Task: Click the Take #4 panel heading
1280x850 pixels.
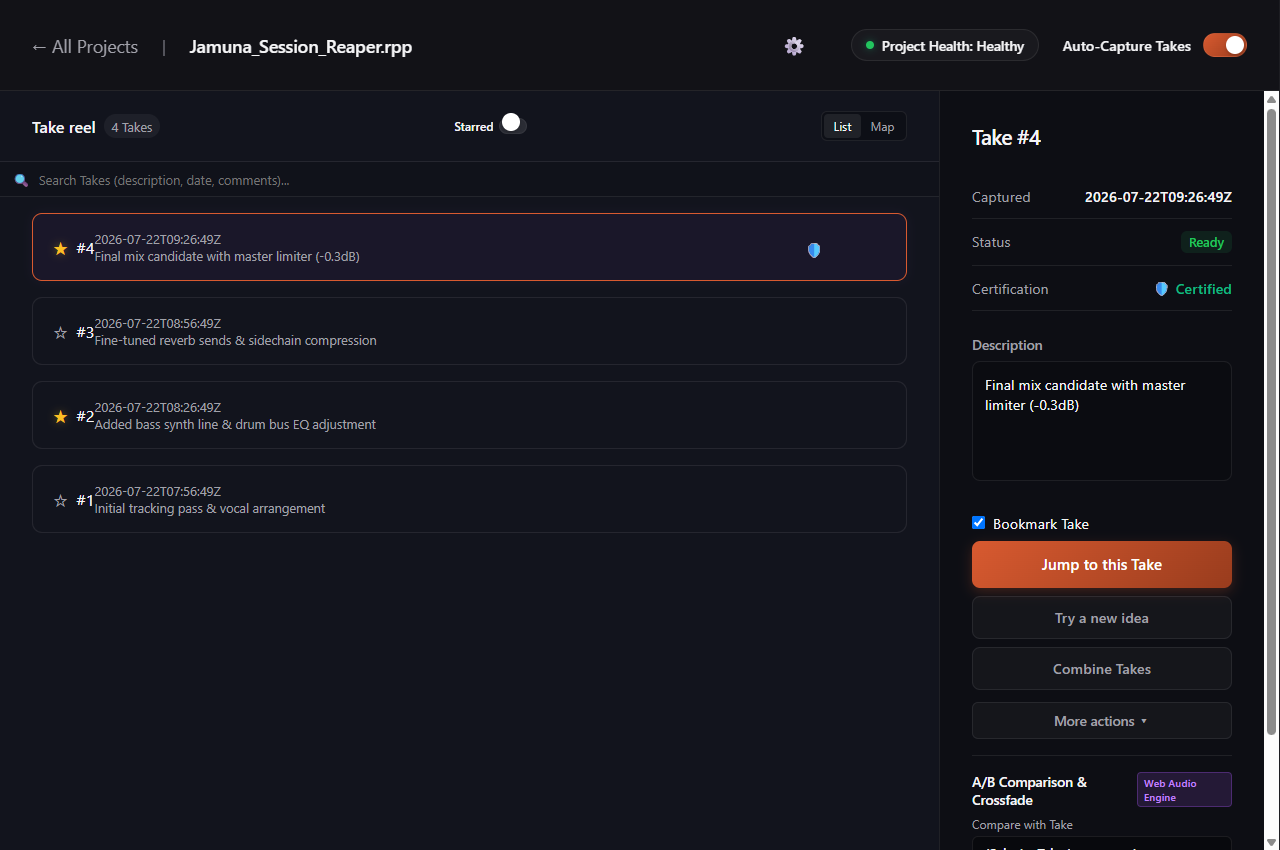Action: point(1006,138)
